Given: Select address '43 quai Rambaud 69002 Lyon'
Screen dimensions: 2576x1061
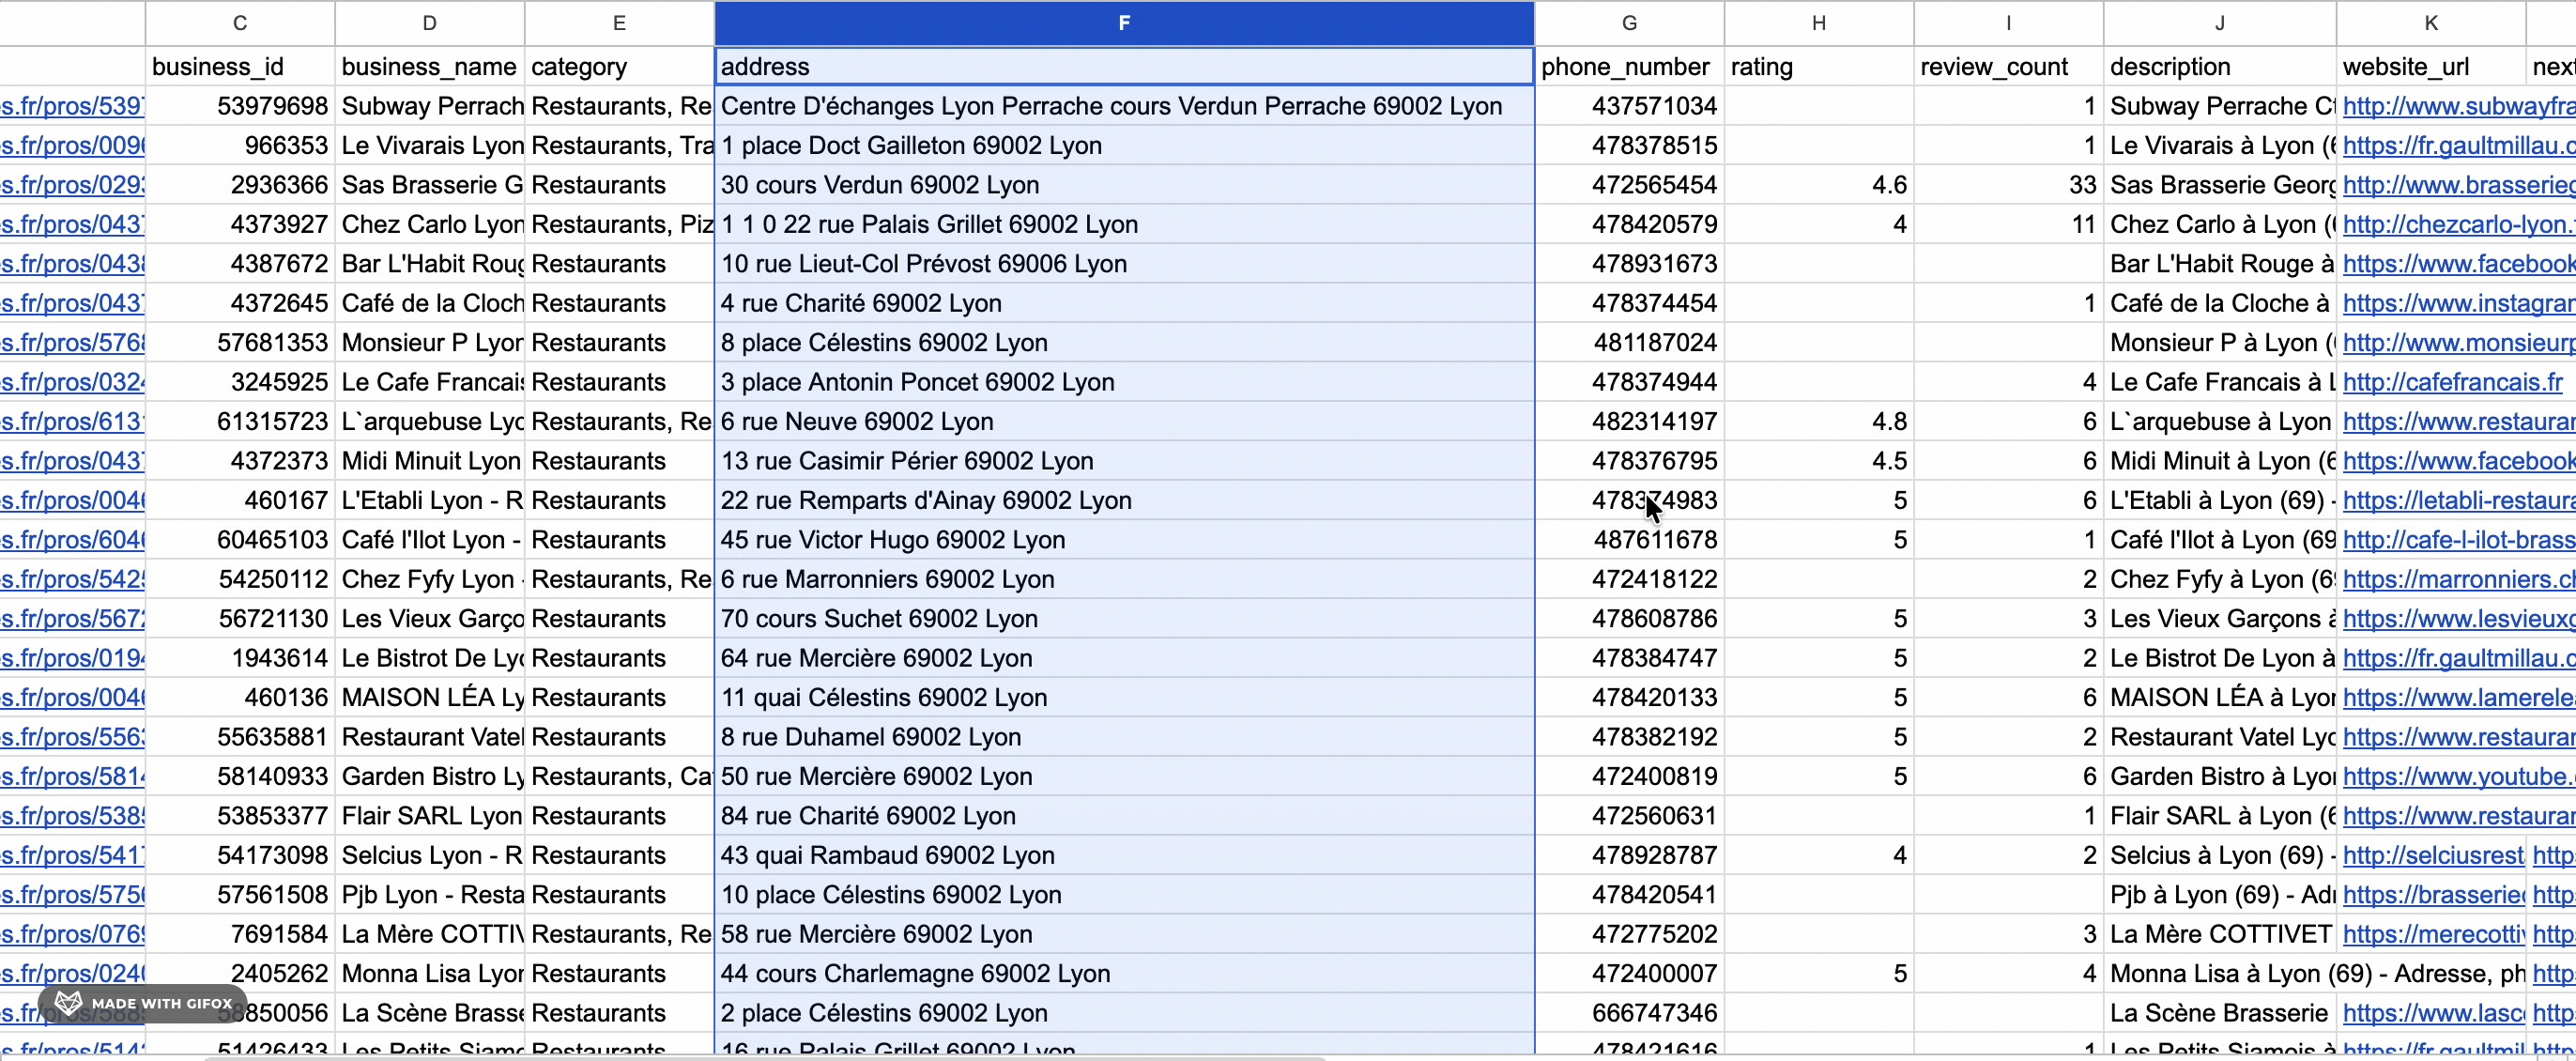Looking at the screenshot, I should click(x=1124, y=855).
